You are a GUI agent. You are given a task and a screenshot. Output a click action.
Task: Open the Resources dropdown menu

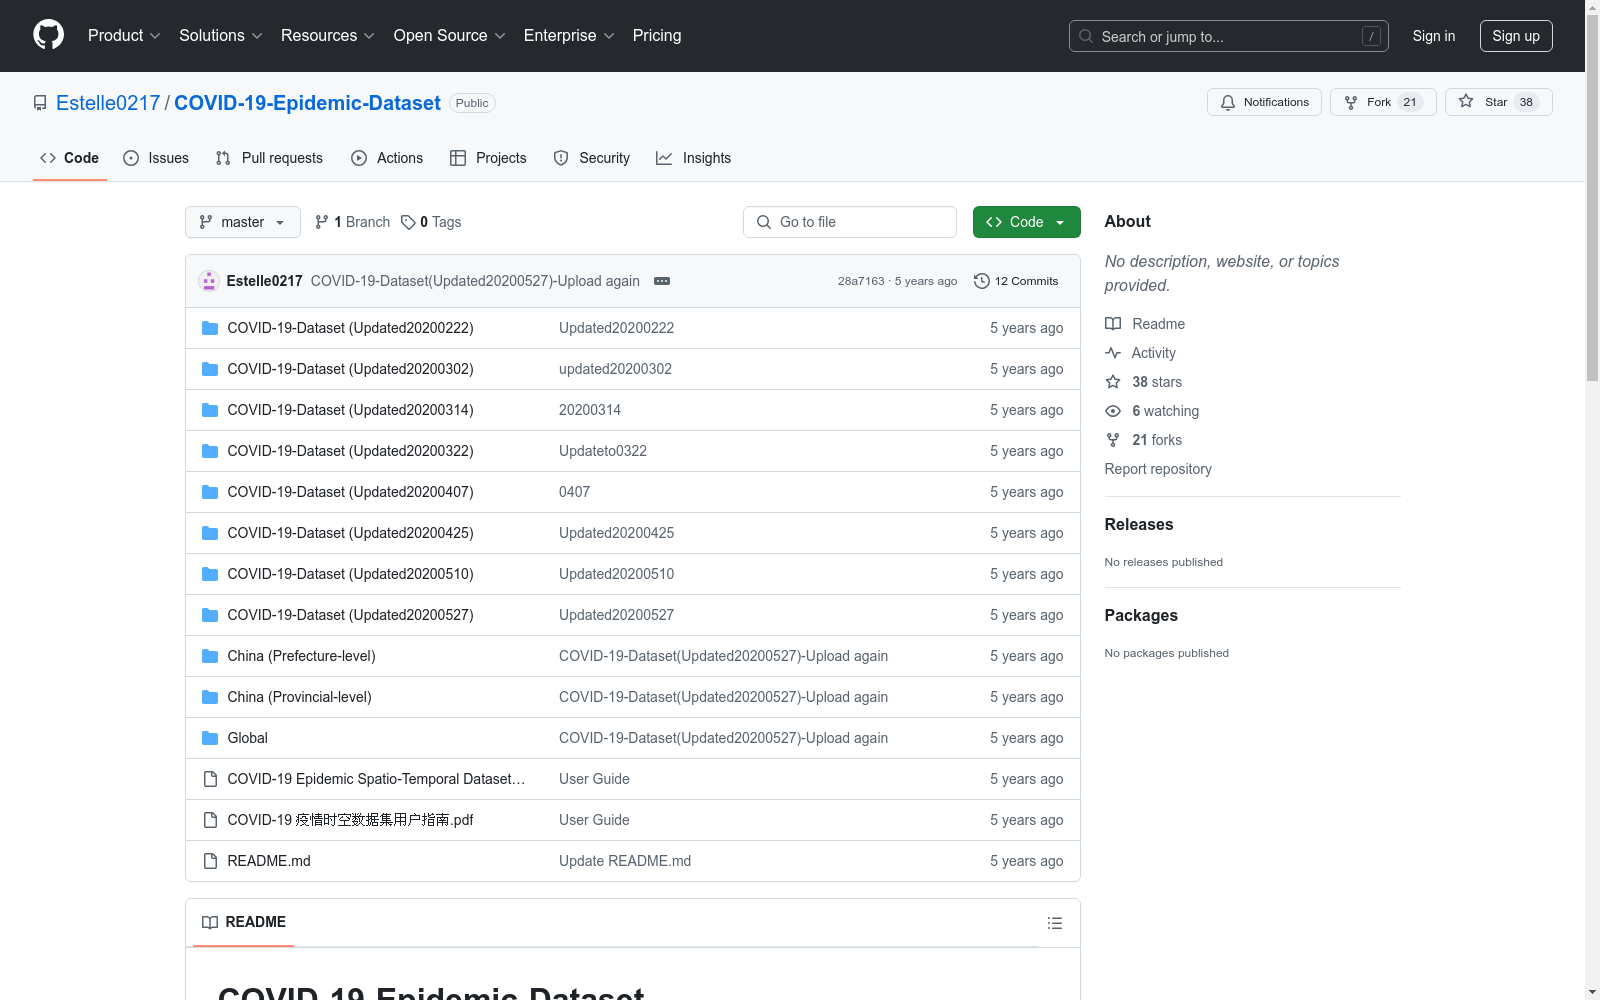pos(328,36)
